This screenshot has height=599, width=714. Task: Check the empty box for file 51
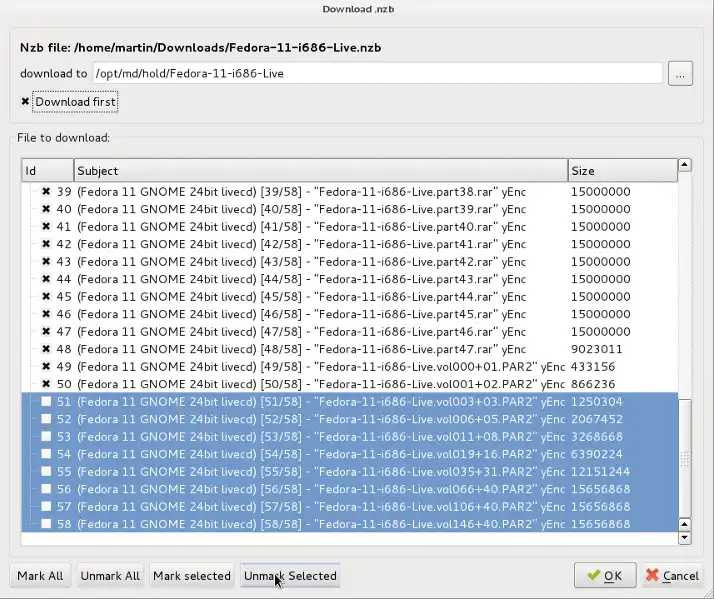tap(46, 401)
